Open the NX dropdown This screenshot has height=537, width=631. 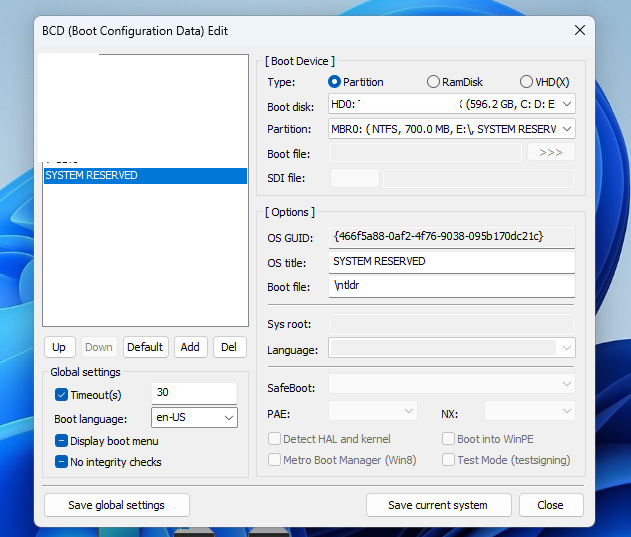(x=530, y=411)
